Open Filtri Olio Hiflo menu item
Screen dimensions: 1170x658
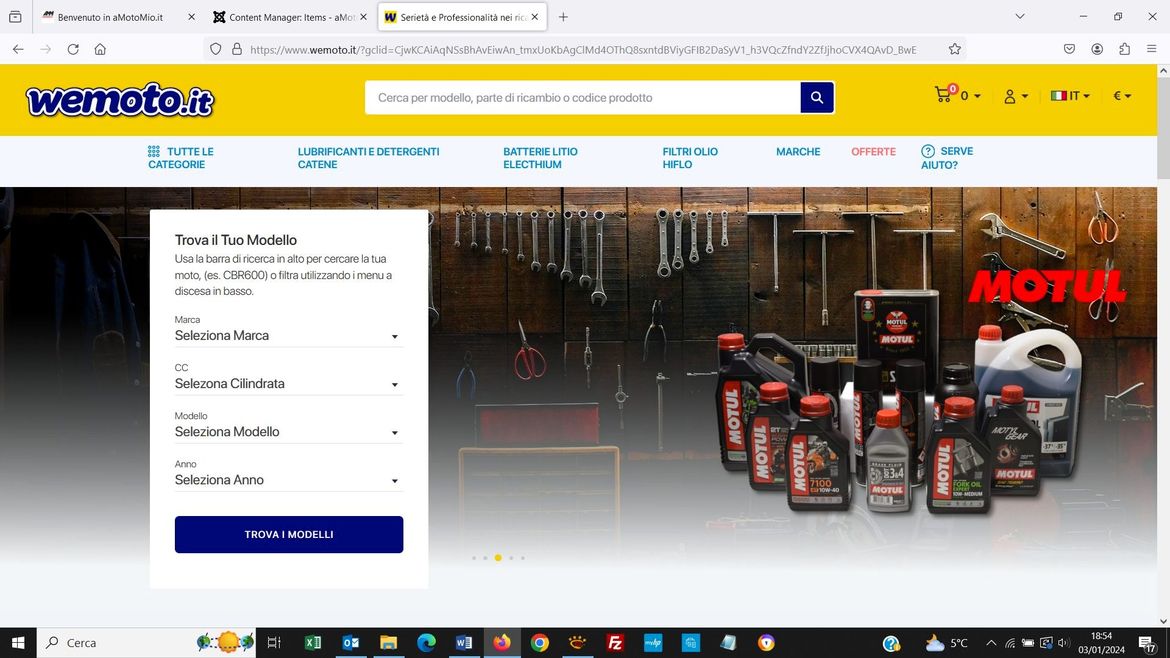(690, 157)
